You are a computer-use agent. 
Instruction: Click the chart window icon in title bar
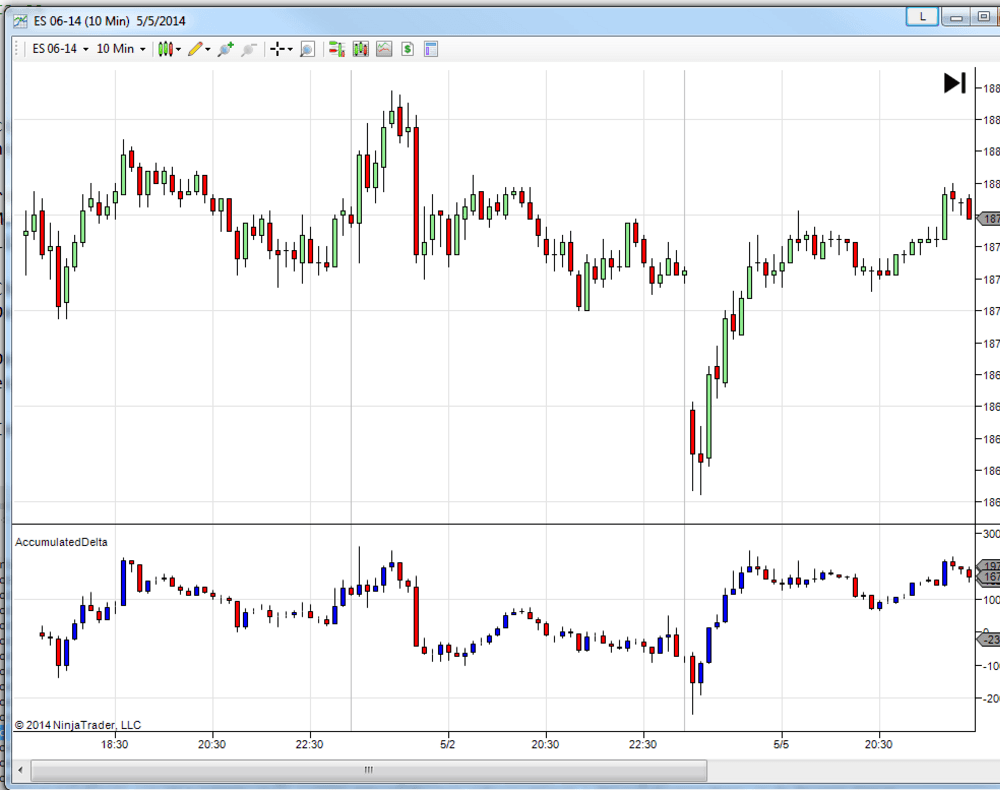[x=19, y=20]
